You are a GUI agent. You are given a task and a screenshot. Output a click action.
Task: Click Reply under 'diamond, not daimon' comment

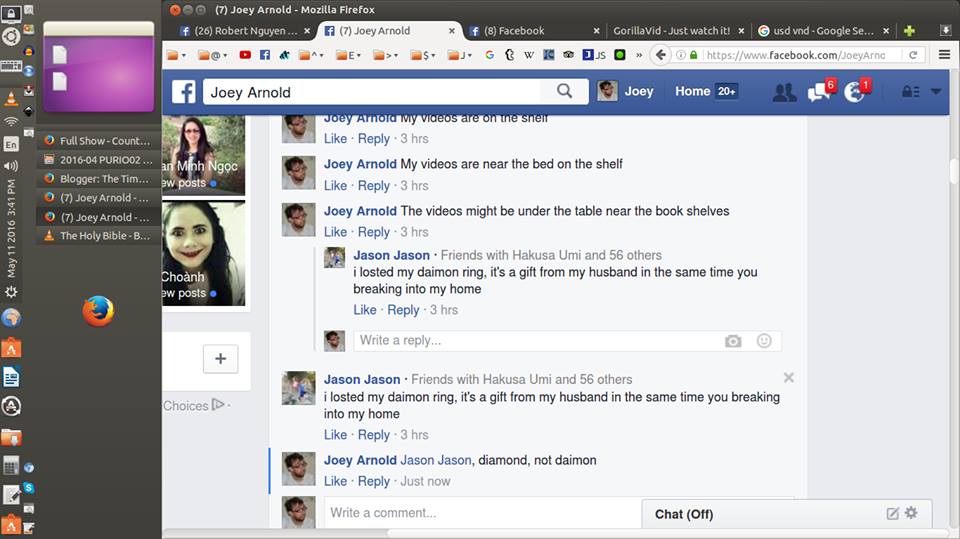(373, 481)
